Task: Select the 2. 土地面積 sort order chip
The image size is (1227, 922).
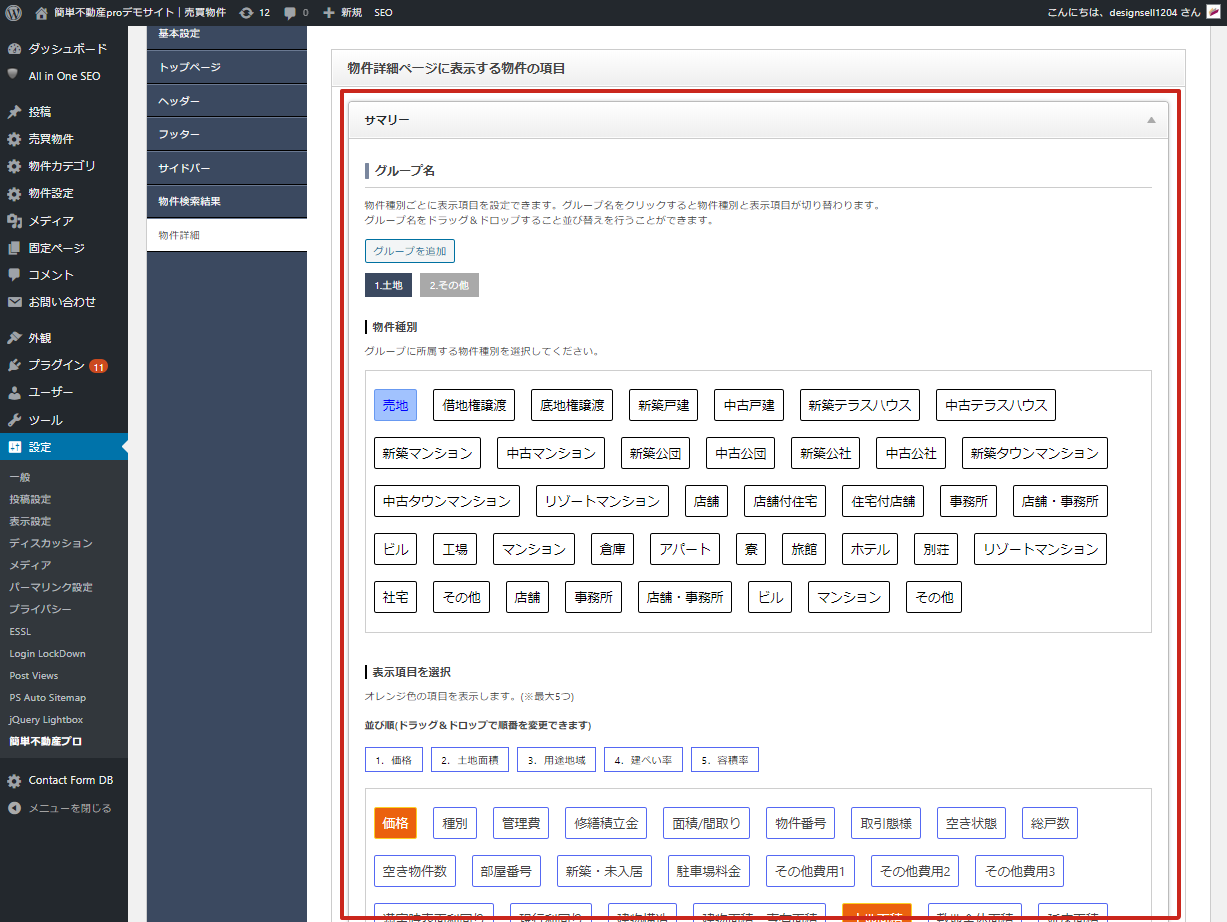Action: [471, 760]
